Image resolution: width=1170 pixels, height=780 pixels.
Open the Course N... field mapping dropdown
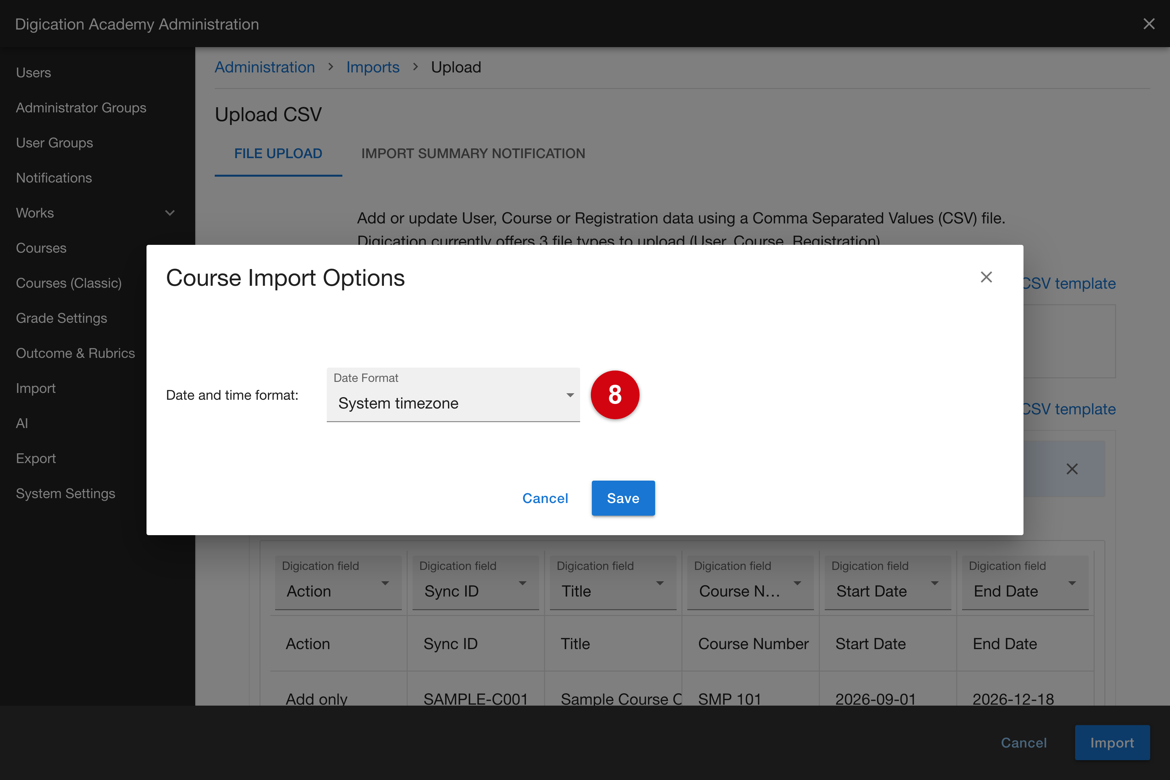point(750,582)
